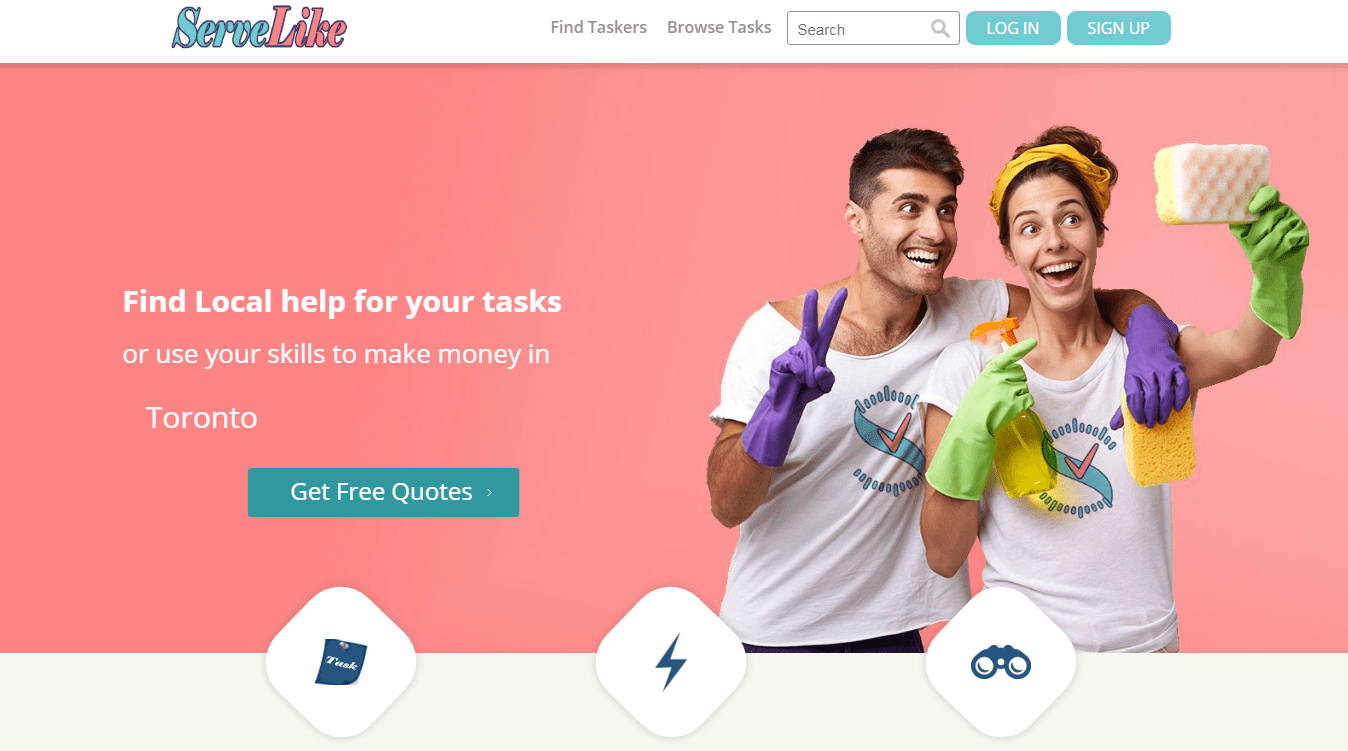Open the Toronto city selector
The width and height of the screenshot is (1348, 751).
click(202, 417)
